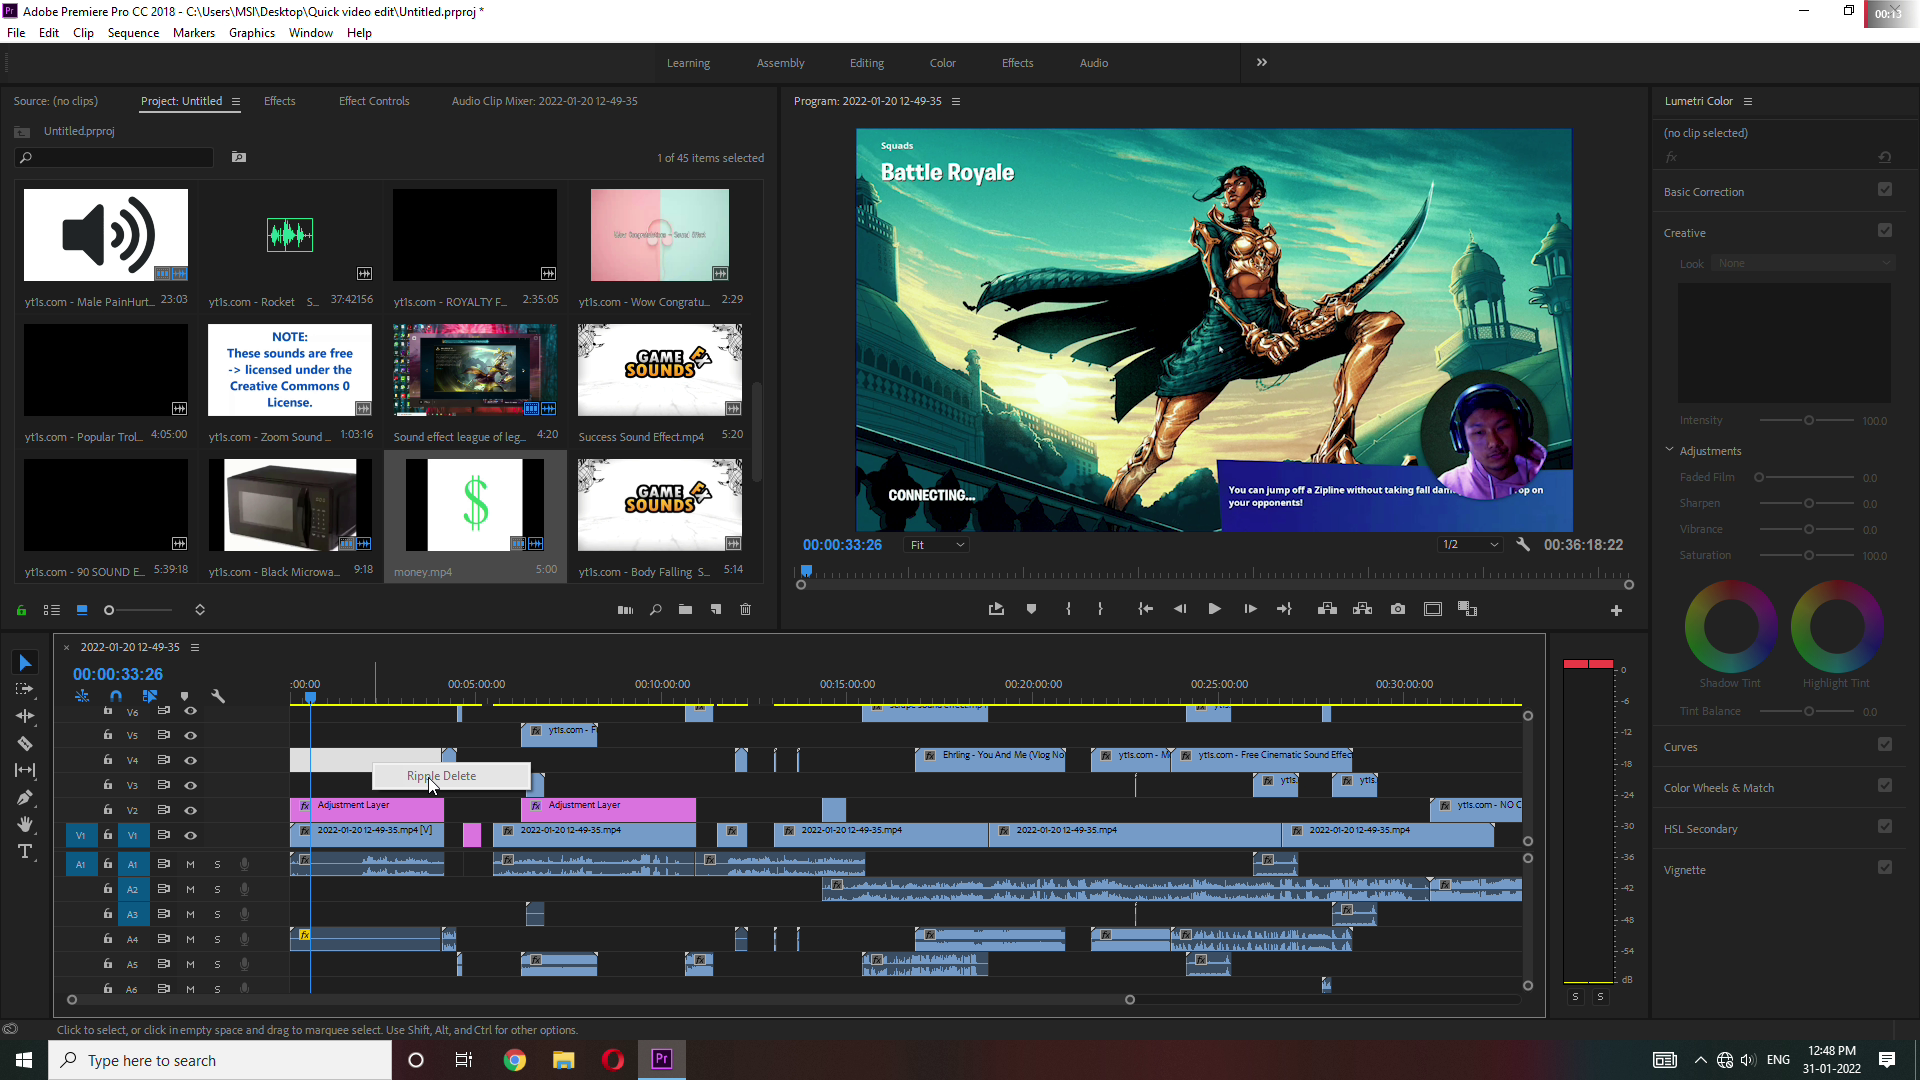Activate the Hand tool
This screenshot has width=1920, height=1080.
point(25,824)
